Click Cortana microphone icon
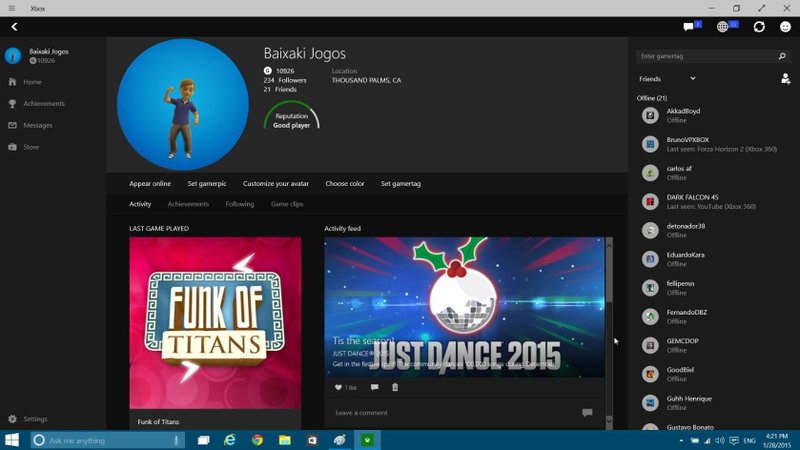Viewport: 800px width, 450px height. (x=176, y=440)
